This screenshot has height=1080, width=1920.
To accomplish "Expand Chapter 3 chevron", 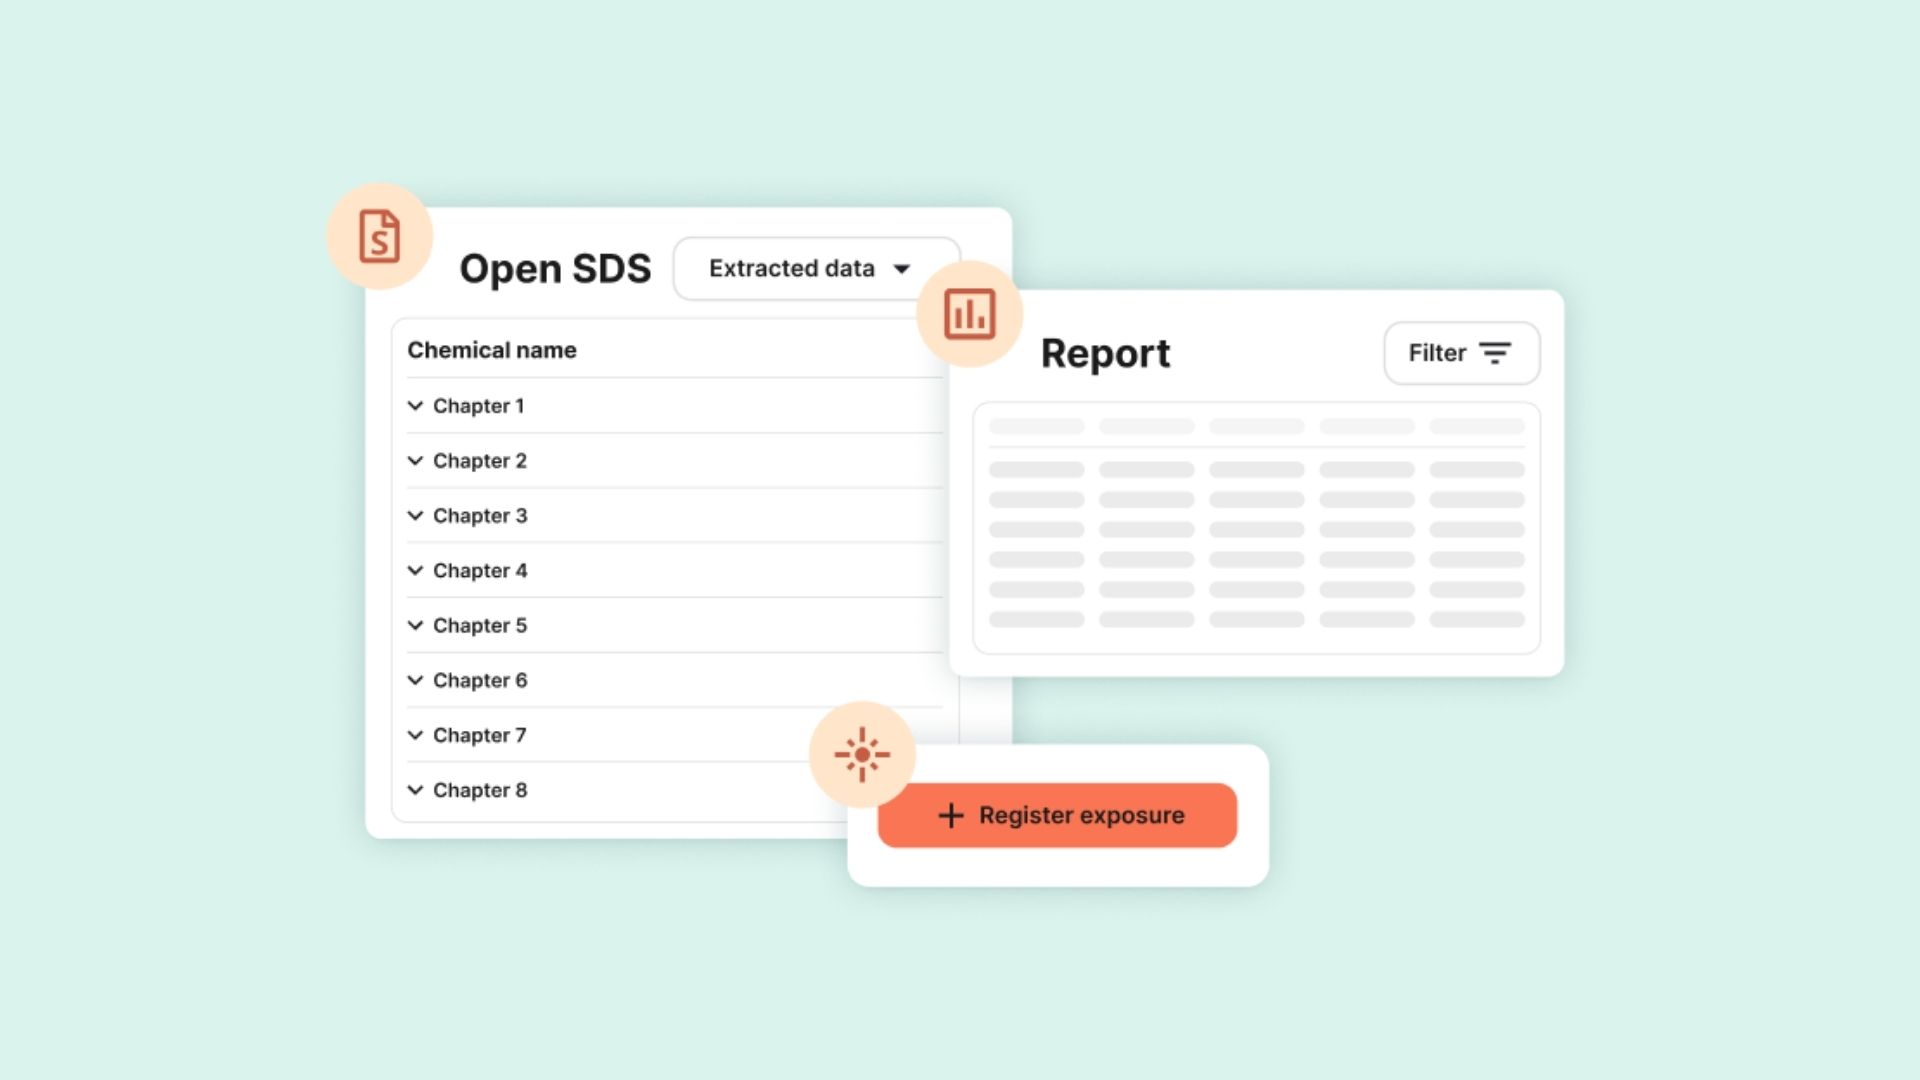I will coord(415,516).
